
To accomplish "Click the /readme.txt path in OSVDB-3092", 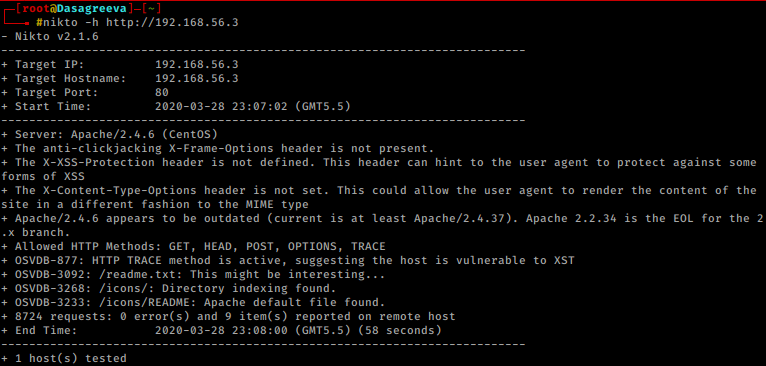I will (116, 275).
